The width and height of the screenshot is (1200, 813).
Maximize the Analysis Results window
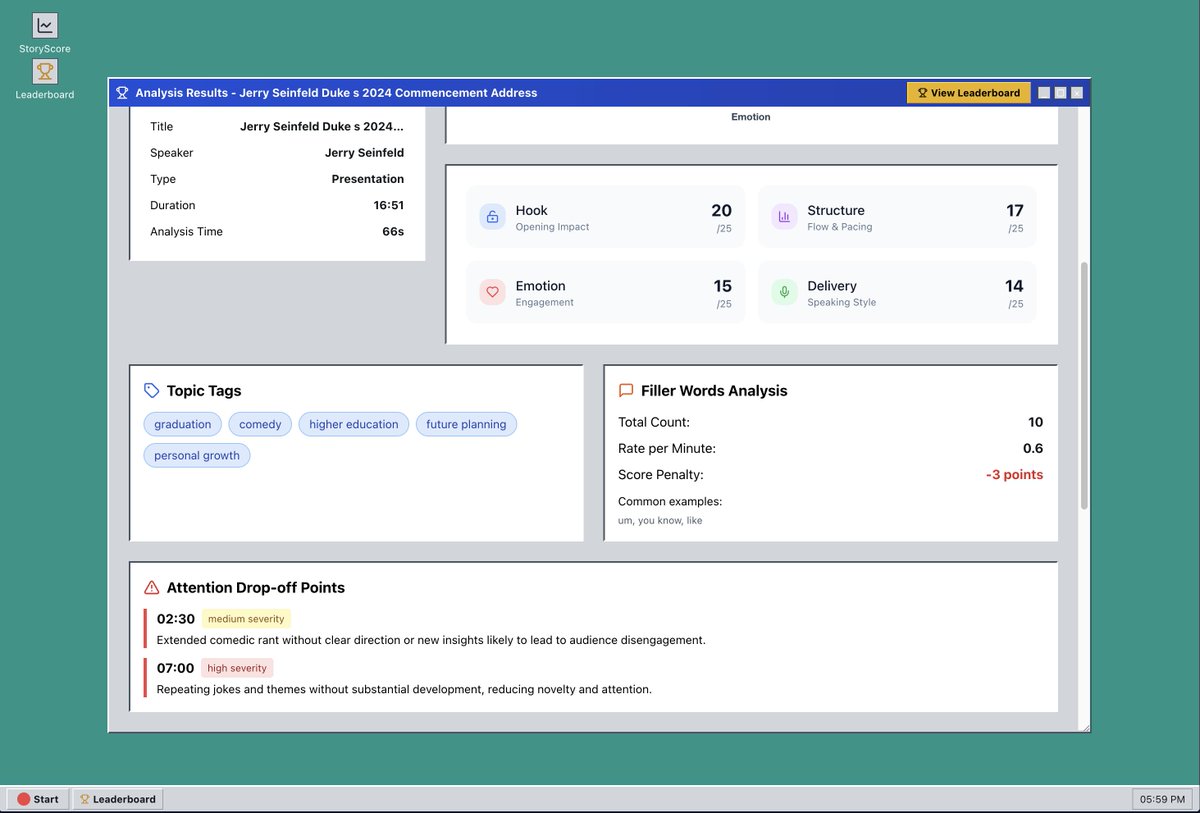[x=1061, y=93]
